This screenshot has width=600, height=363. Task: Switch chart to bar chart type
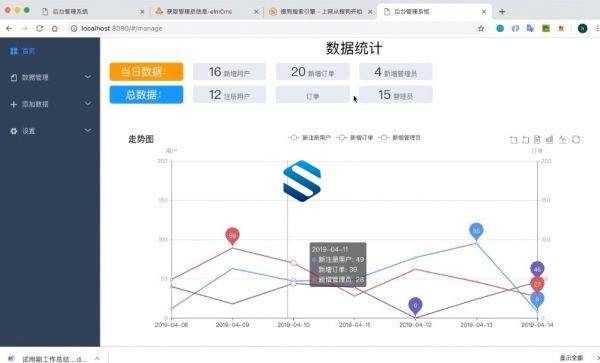pos(549,140)
